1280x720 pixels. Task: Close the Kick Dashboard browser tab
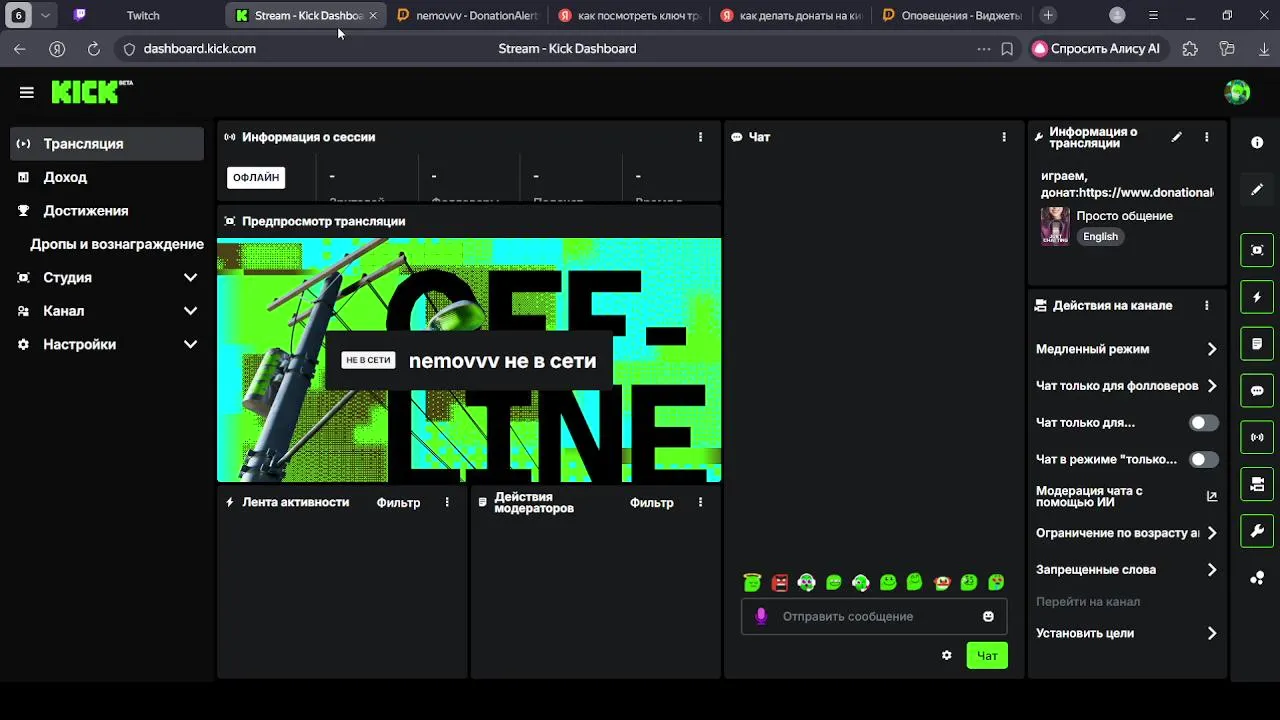pos(373,15)
